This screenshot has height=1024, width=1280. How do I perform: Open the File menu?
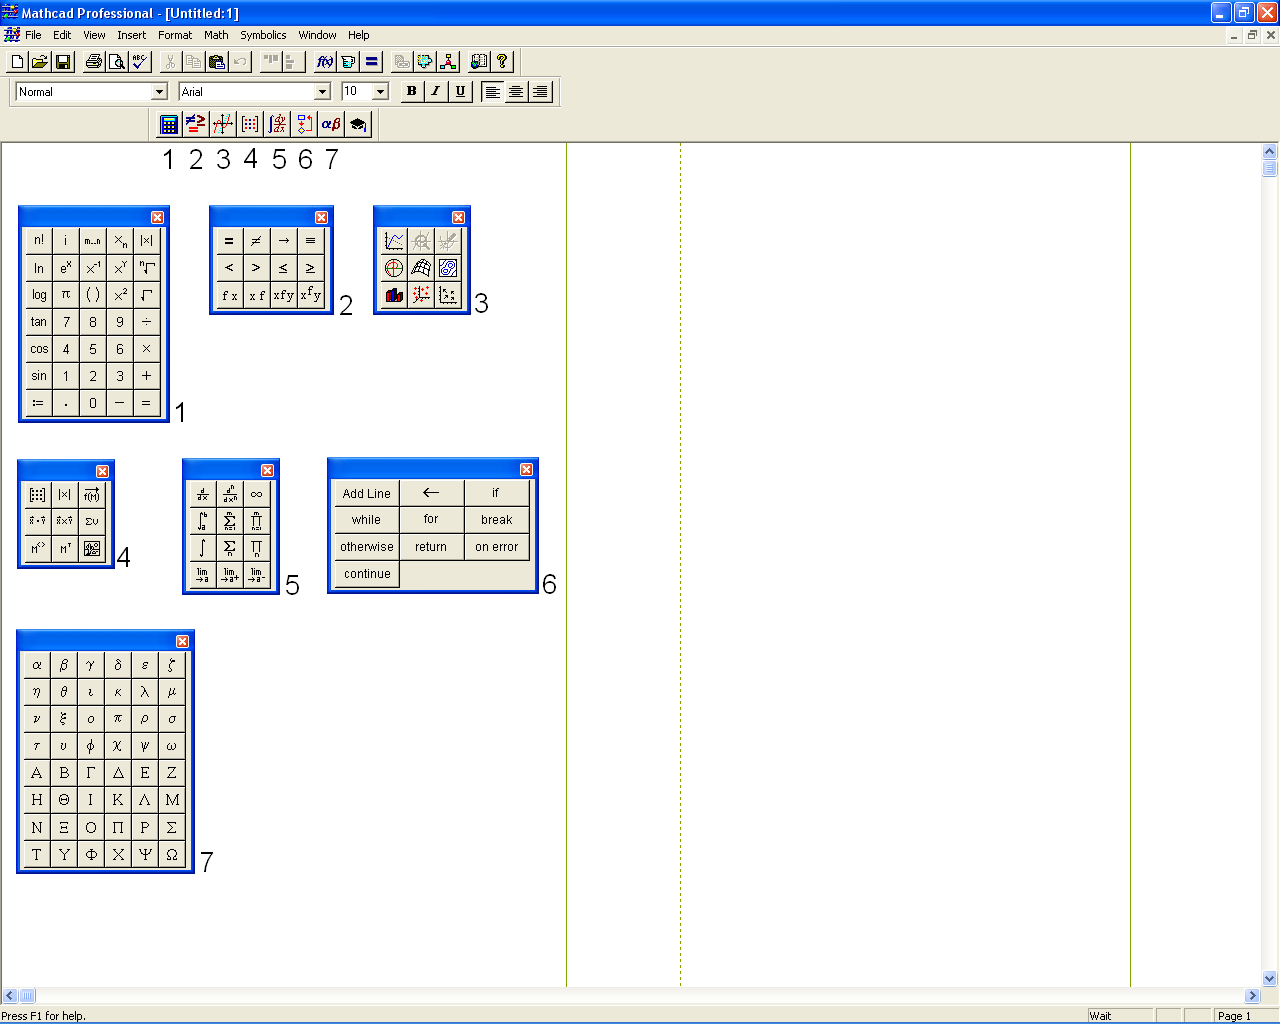[x=33, y=35]
